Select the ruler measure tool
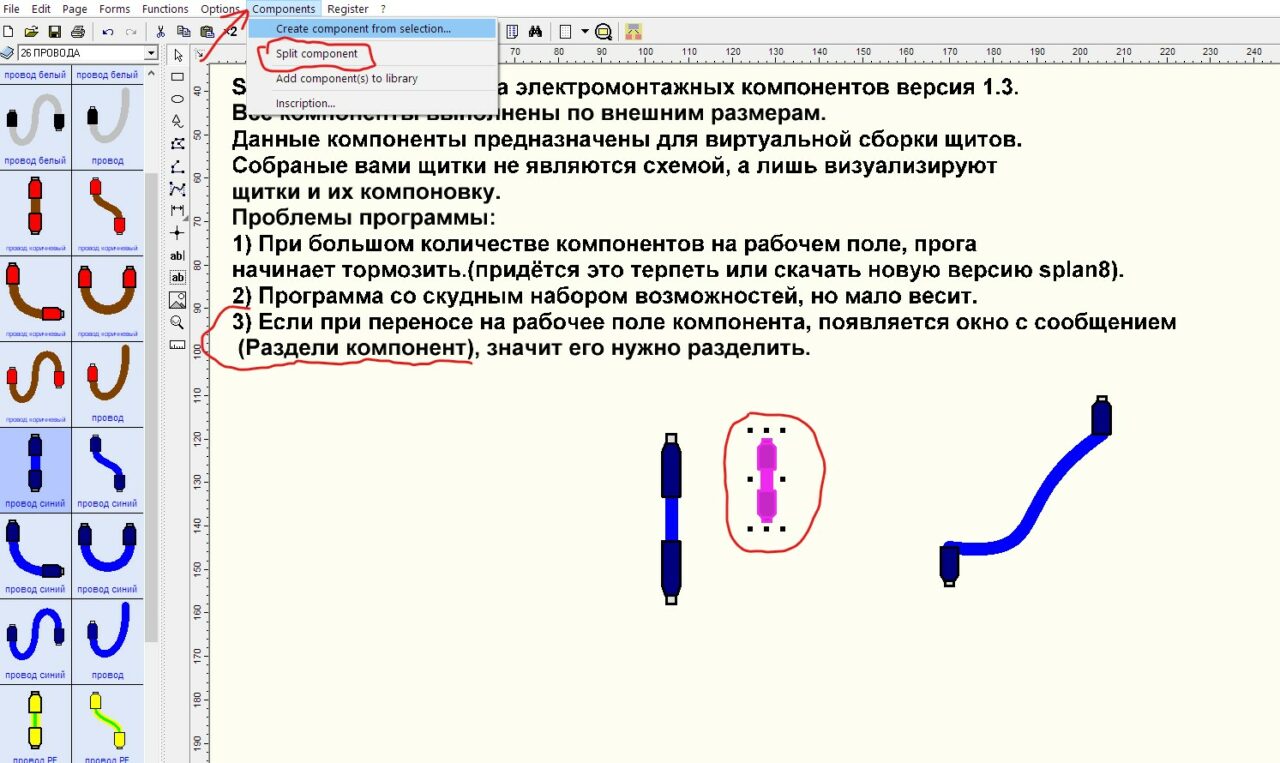 [x=178, y=344]
